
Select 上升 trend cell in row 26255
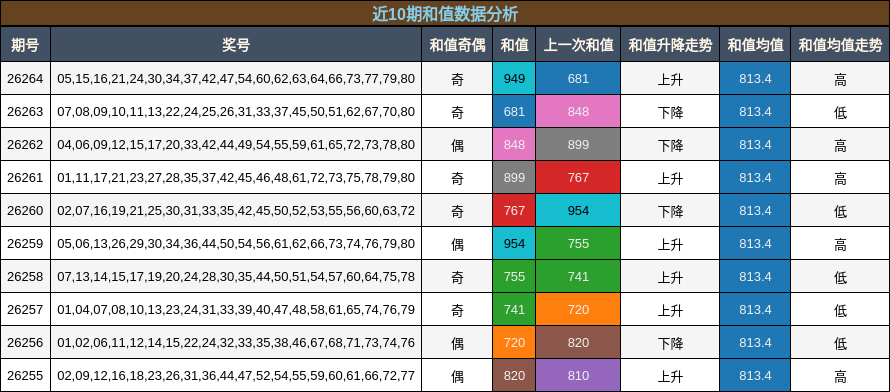pos(670,376)
